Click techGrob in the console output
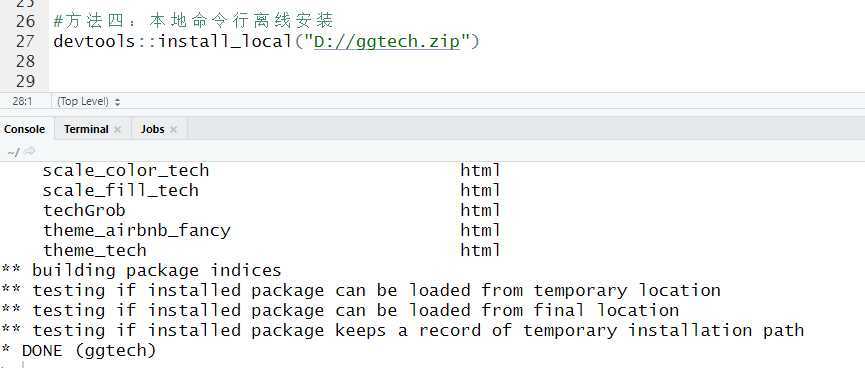The width and height of the screenshot is (865, 368). tap(84, 210)
